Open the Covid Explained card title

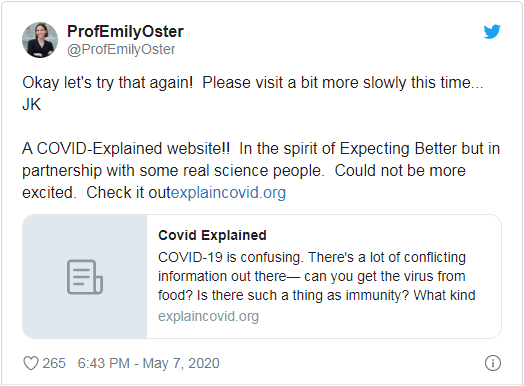coord(212,235)
